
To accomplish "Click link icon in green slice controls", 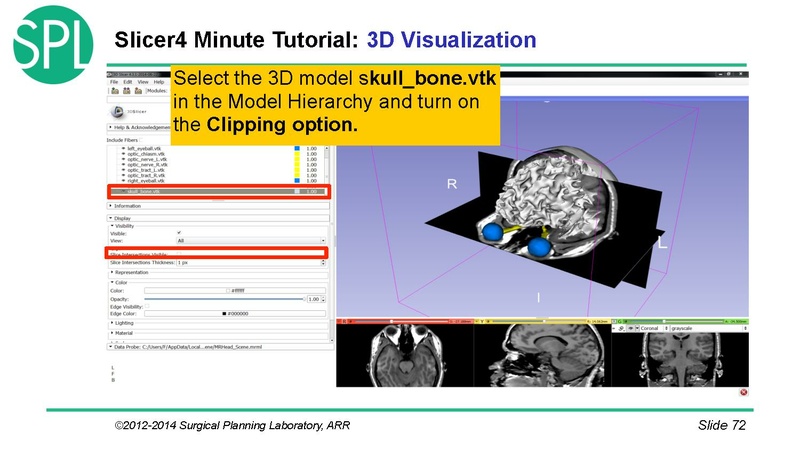I will click(621, 329).
